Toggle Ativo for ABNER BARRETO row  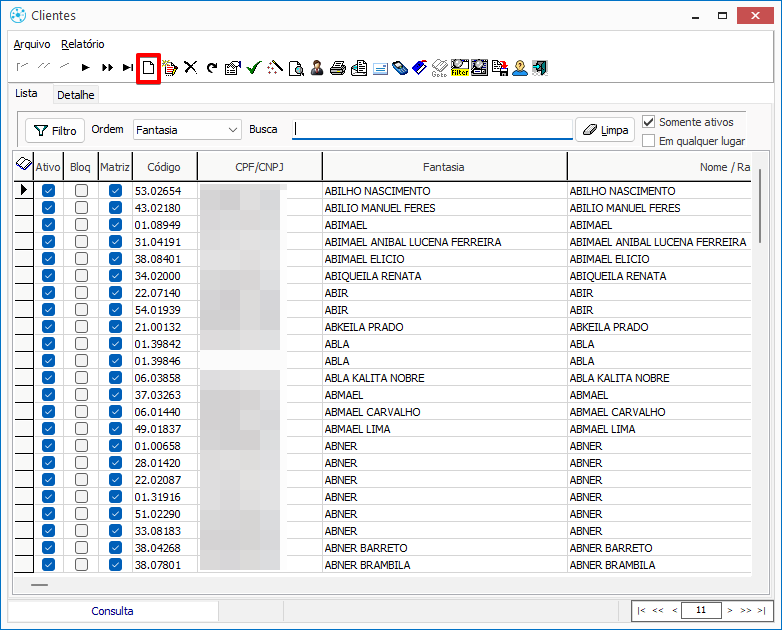48,548
